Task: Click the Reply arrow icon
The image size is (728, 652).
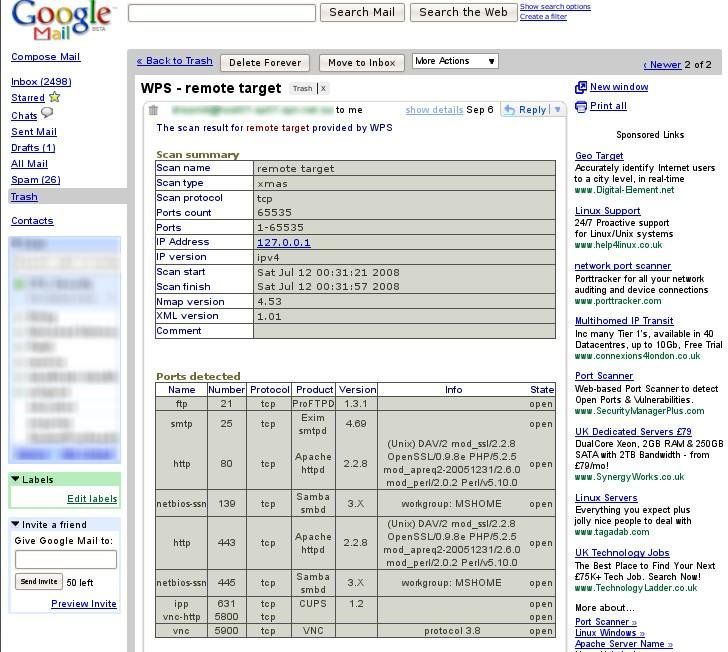Action: click(510, 110)
